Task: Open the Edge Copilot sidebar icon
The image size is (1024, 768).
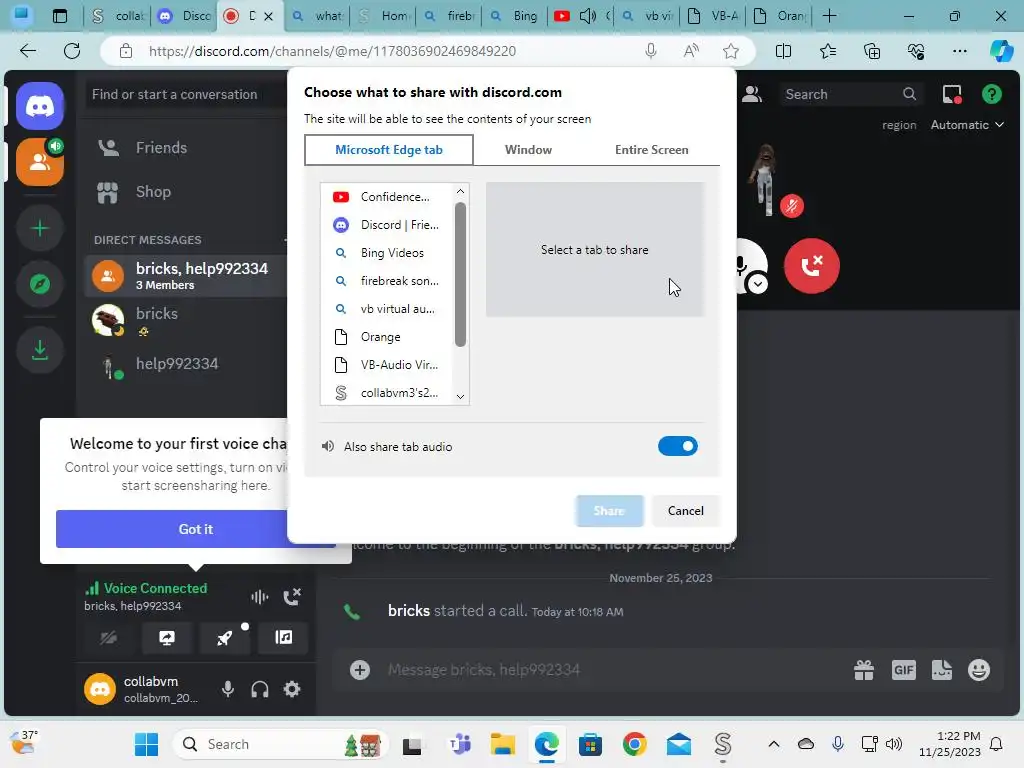Action: 1000,51
